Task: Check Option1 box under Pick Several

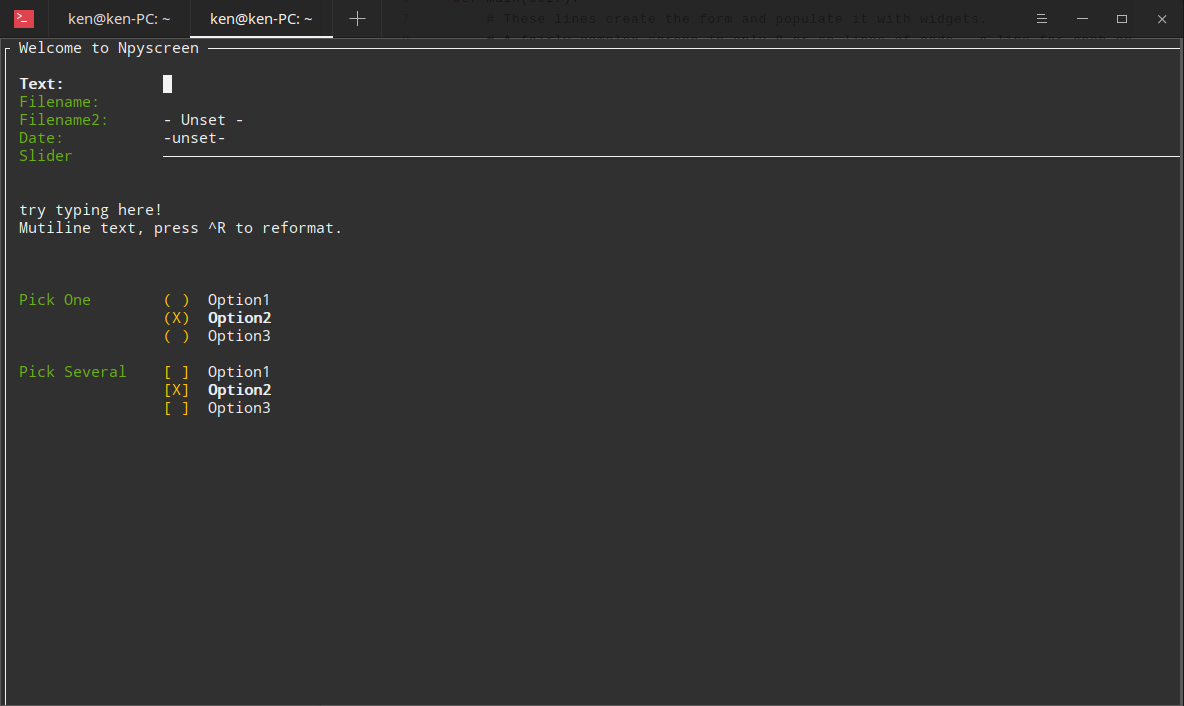Action: click(x=177, y=372)
